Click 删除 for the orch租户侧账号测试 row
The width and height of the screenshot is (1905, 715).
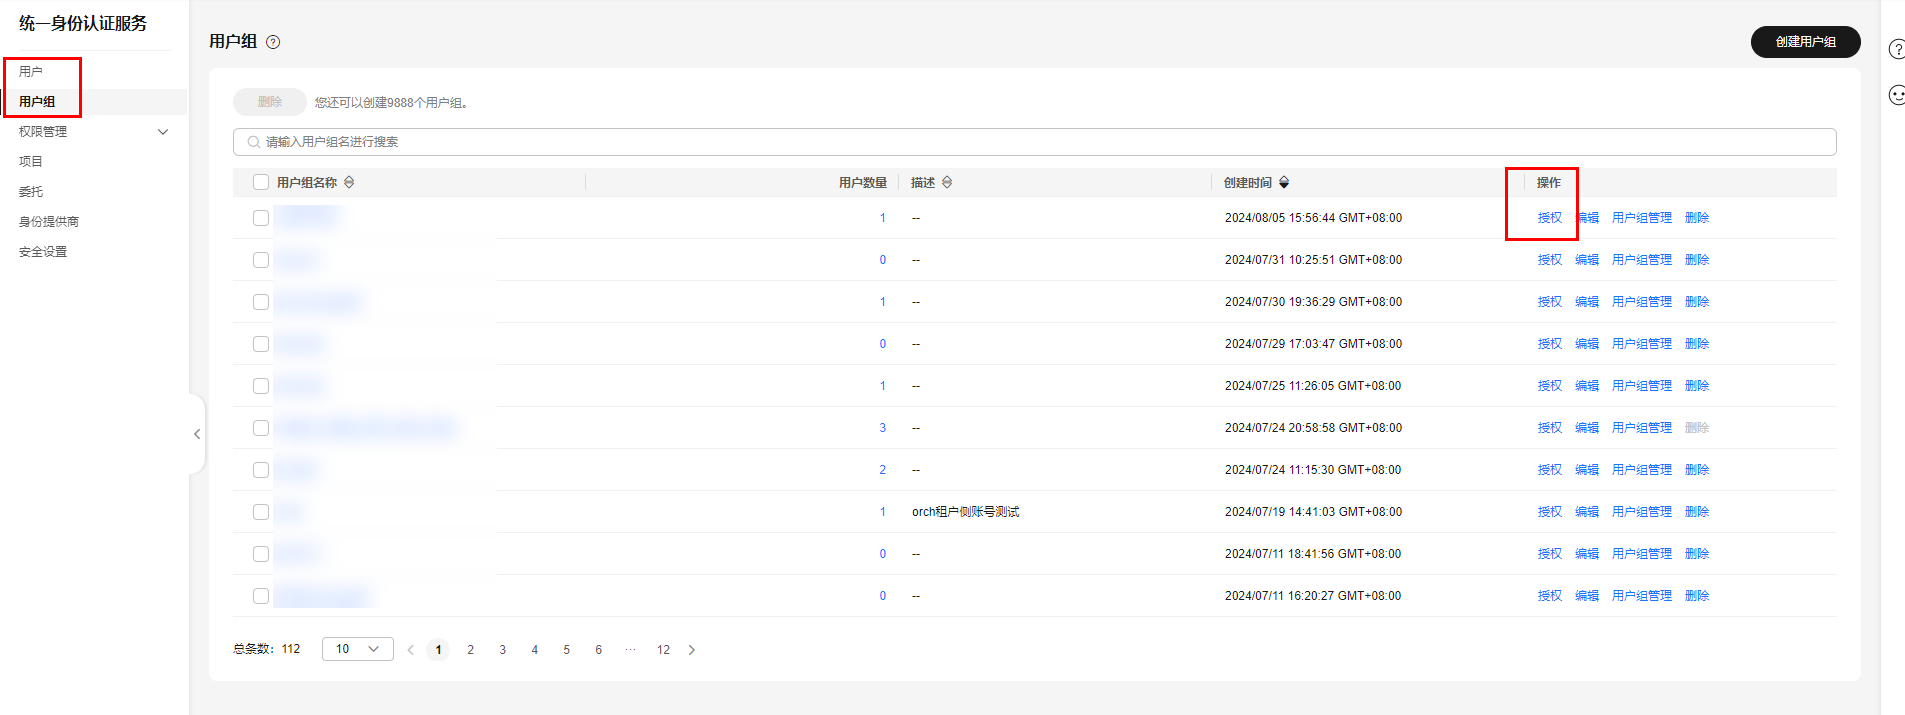point(1697,512)
